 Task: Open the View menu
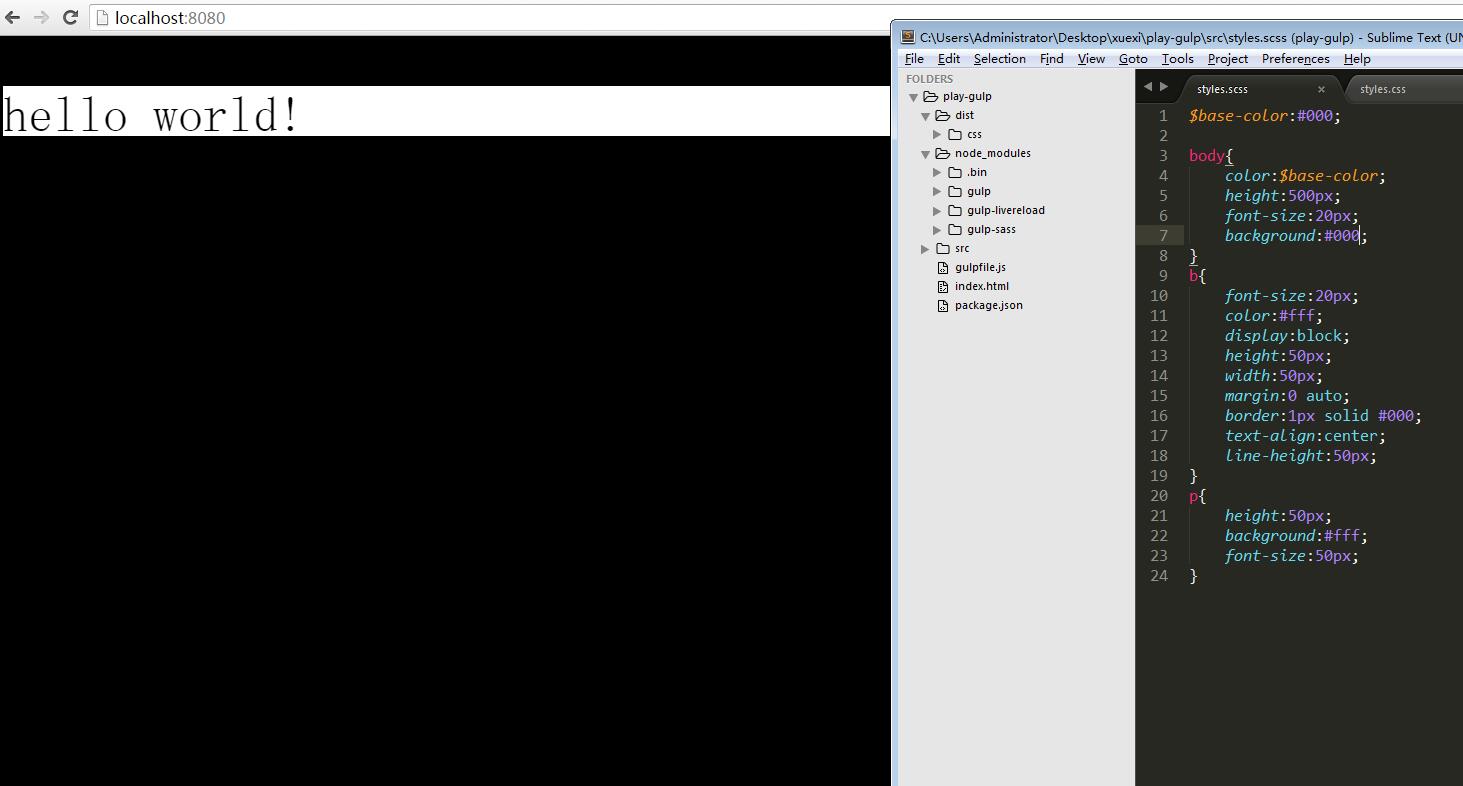1091,59
